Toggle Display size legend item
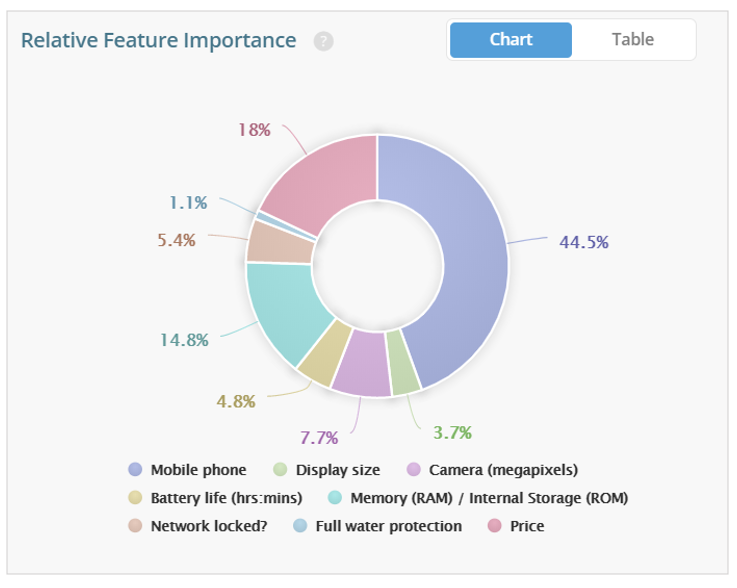This screenshot has height=588, width=737. (327, 470)
